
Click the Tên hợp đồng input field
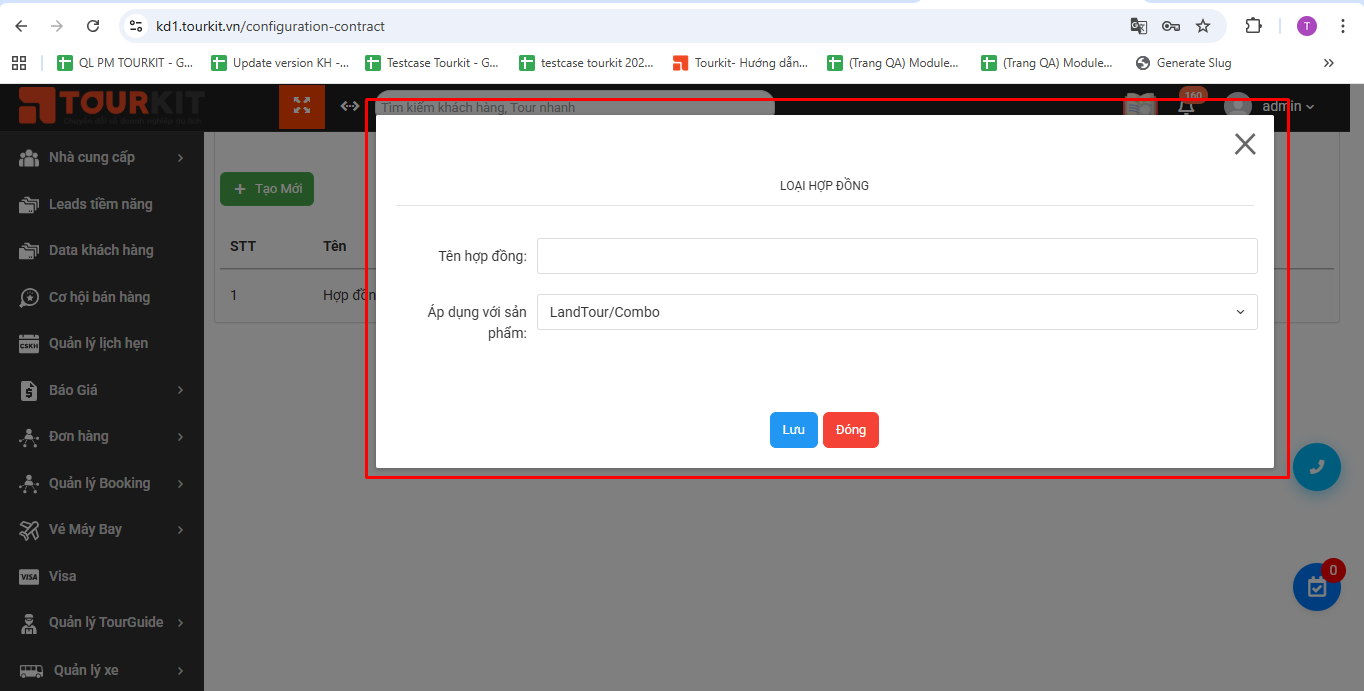[x=896, y=256]
